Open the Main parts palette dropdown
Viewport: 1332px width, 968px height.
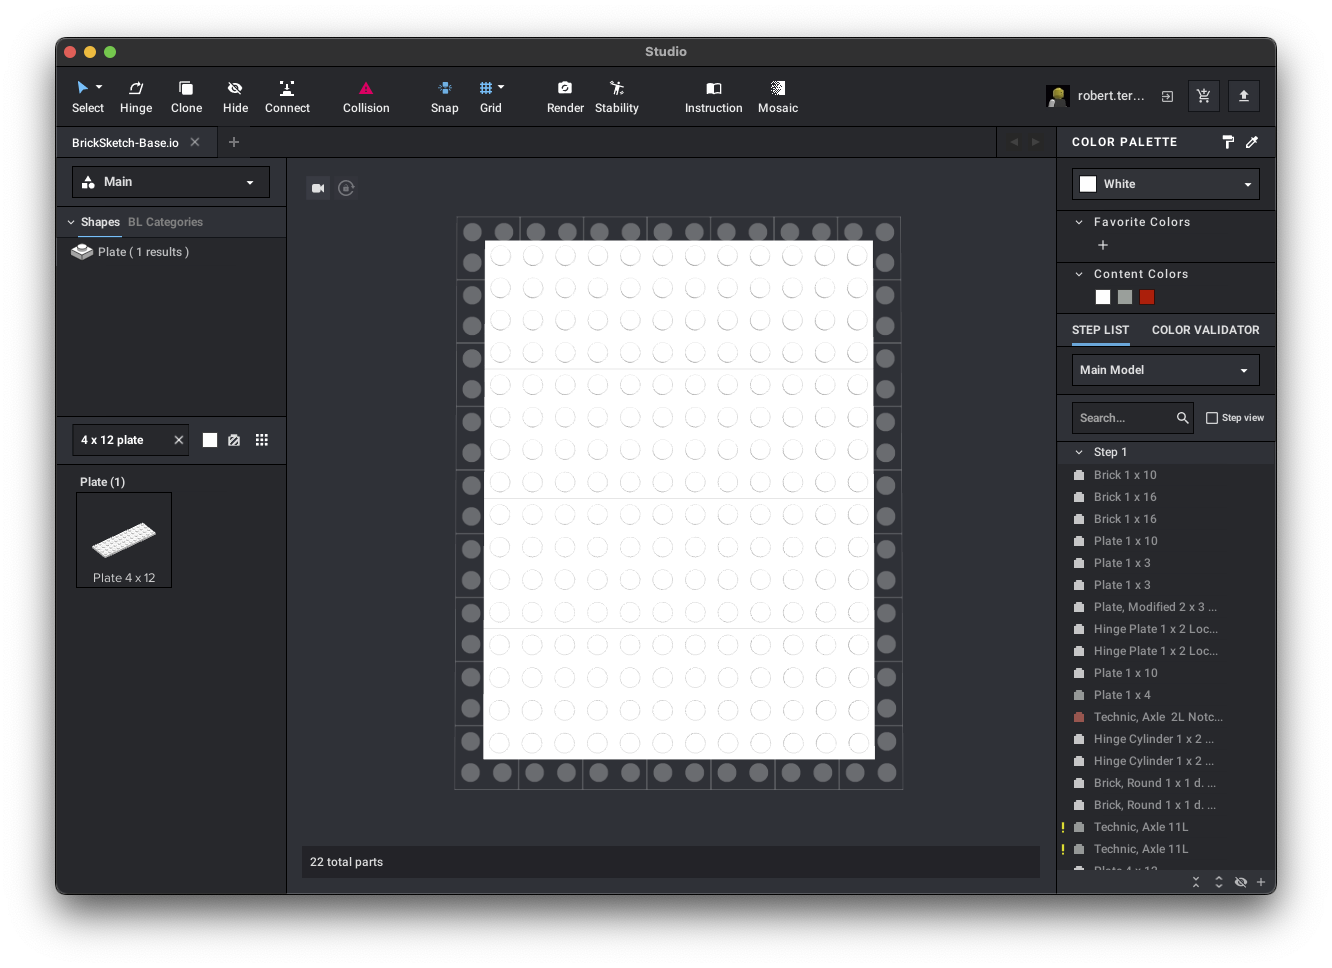171,182
